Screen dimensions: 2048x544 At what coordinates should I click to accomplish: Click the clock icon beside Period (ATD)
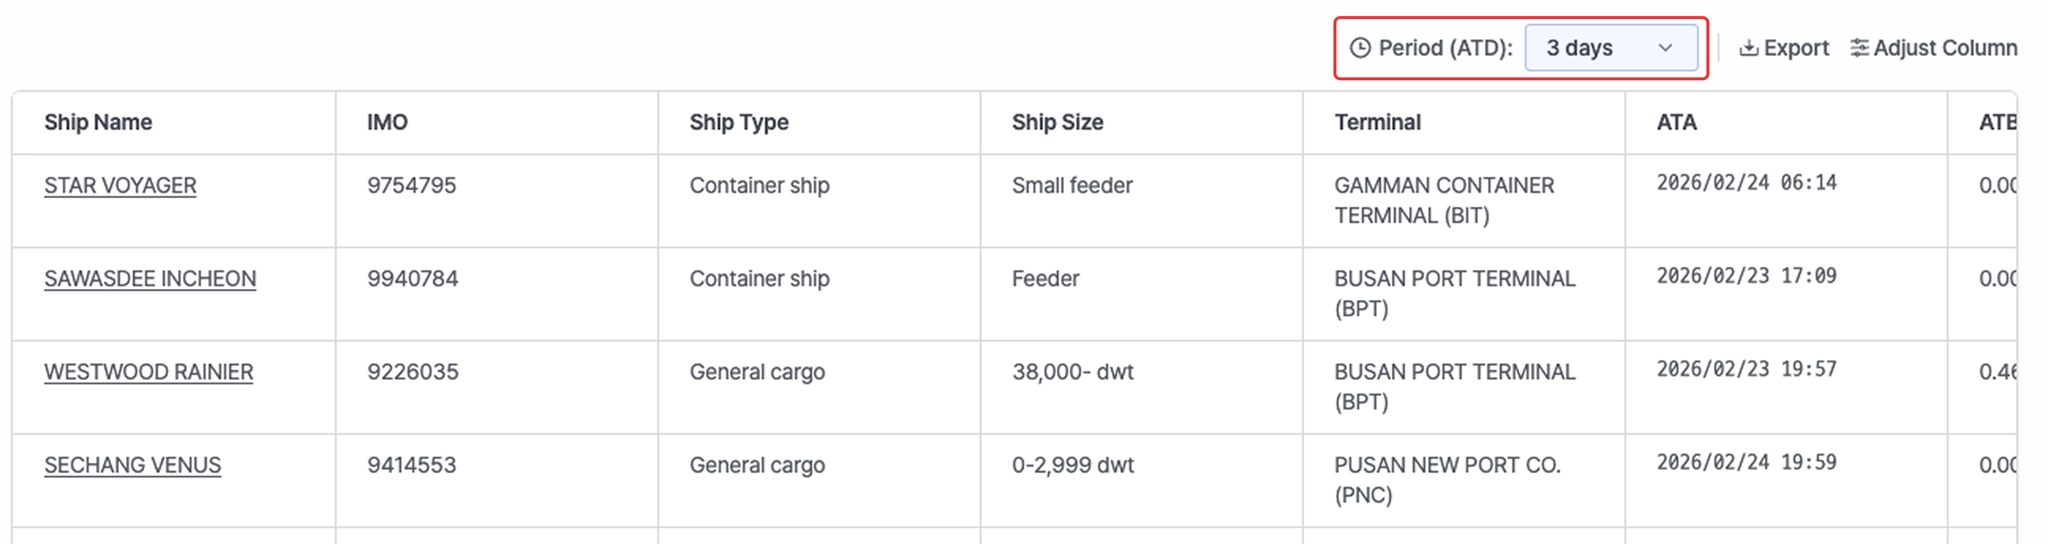pos(1360,48)
